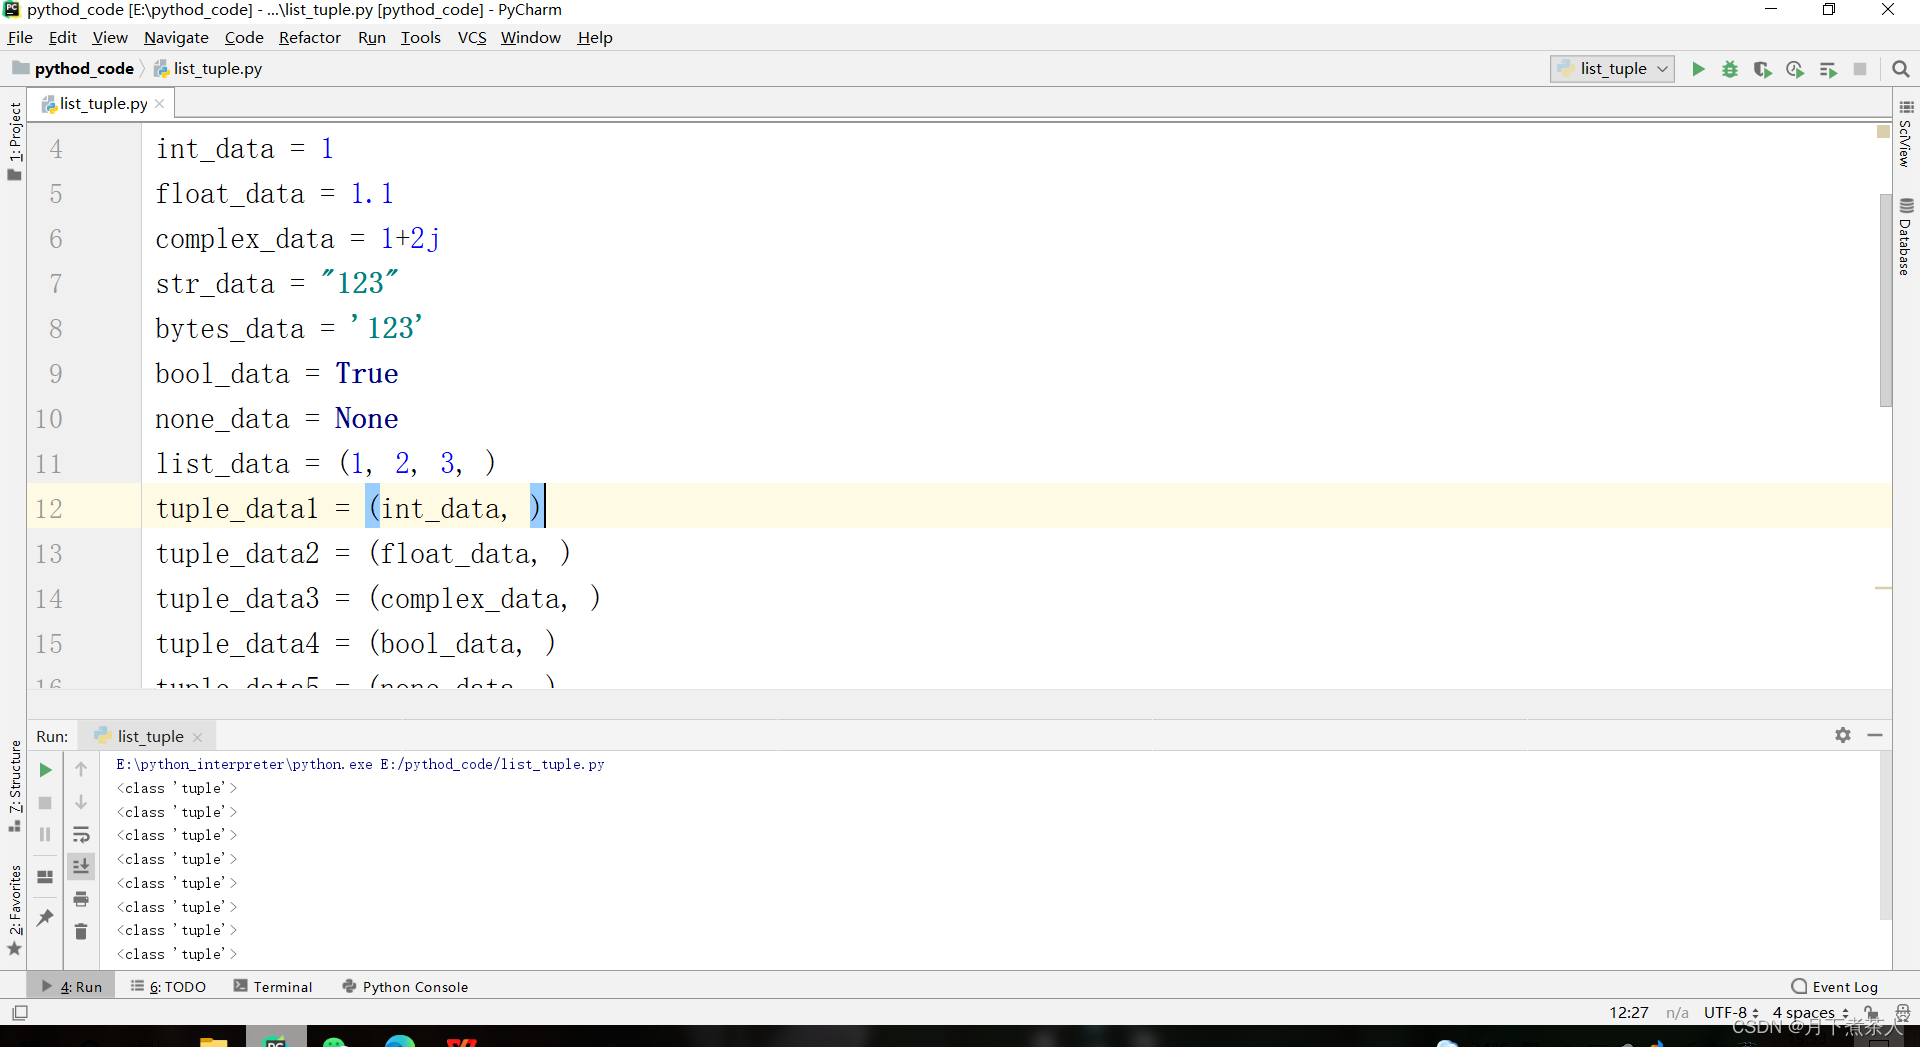Screen dimensions: 1920x1047
Task: Run list_tuple with the toolbar Run button
Action: [1698, 69]
